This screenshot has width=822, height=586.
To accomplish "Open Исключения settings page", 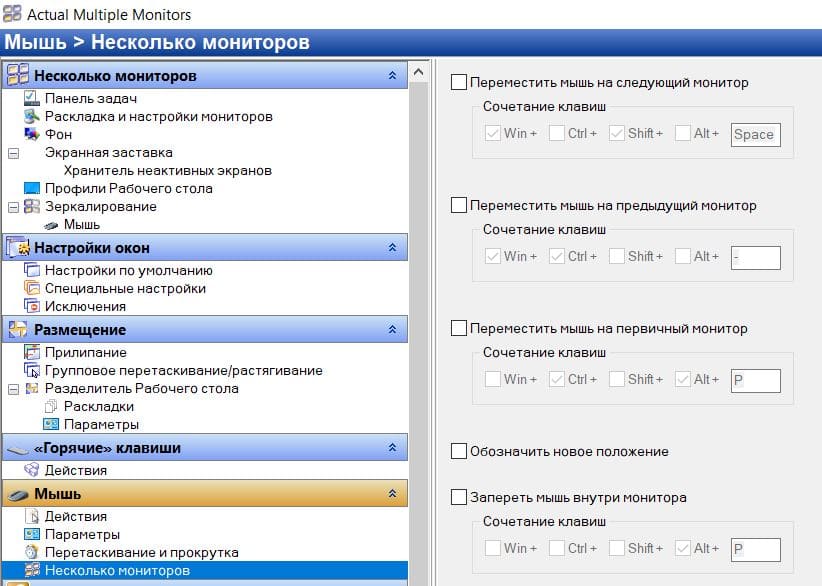I will pyautogui.click(x=85, y=306).
